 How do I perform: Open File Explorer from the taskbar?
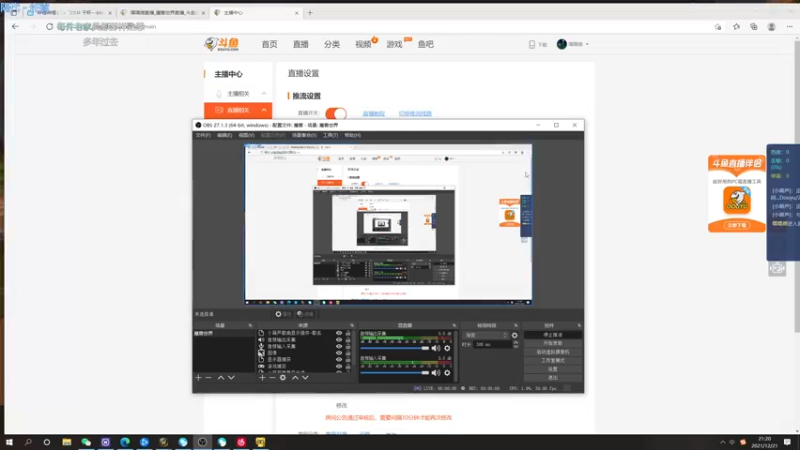[67, 442]
